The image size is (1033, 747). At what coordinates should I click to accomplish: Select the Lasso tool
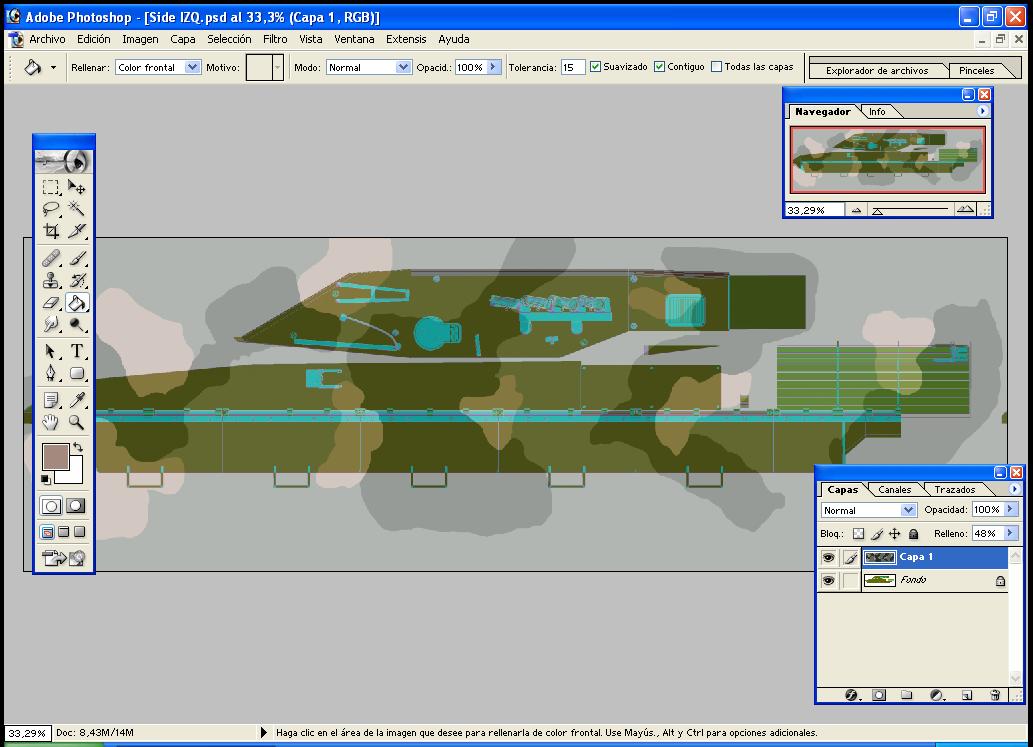tap(51, 209)
